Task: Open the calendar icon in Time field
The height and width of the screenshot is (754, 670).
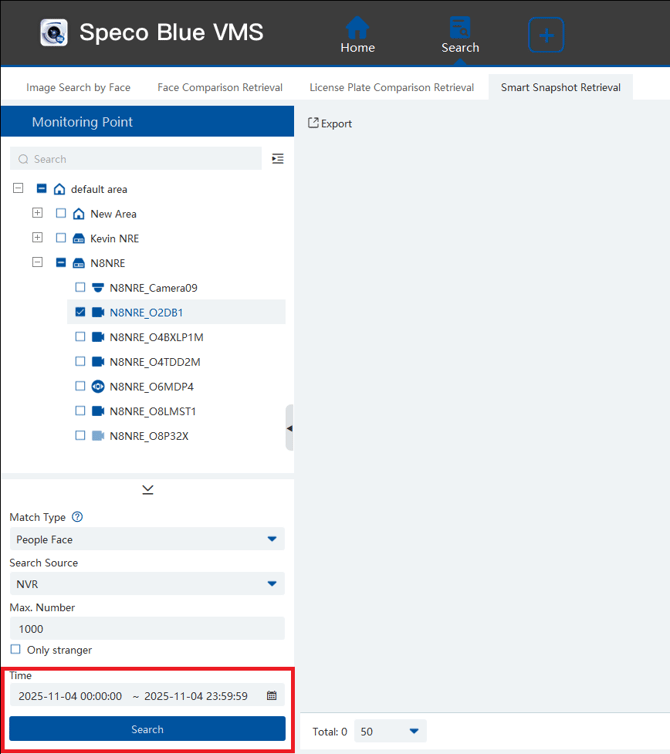Action: 272,696
